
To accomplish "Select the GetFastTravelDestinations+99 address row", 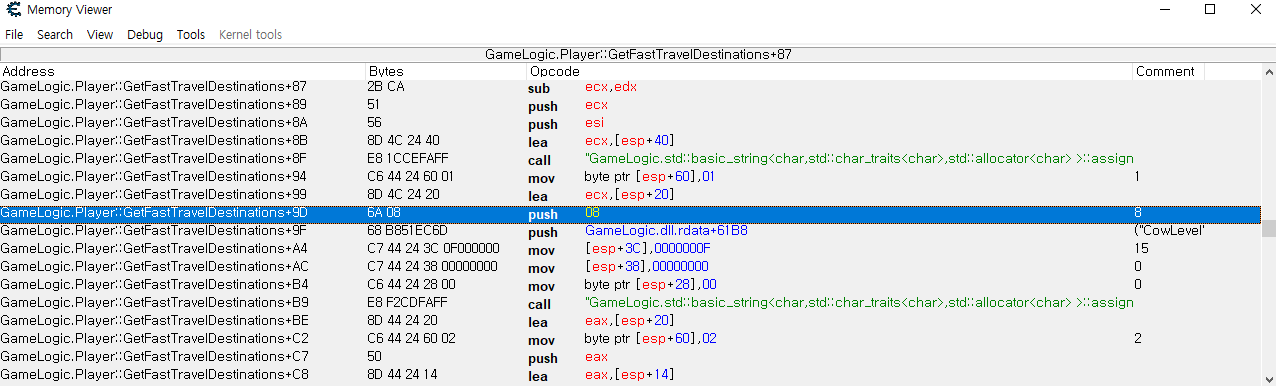I will pos(630,195).
